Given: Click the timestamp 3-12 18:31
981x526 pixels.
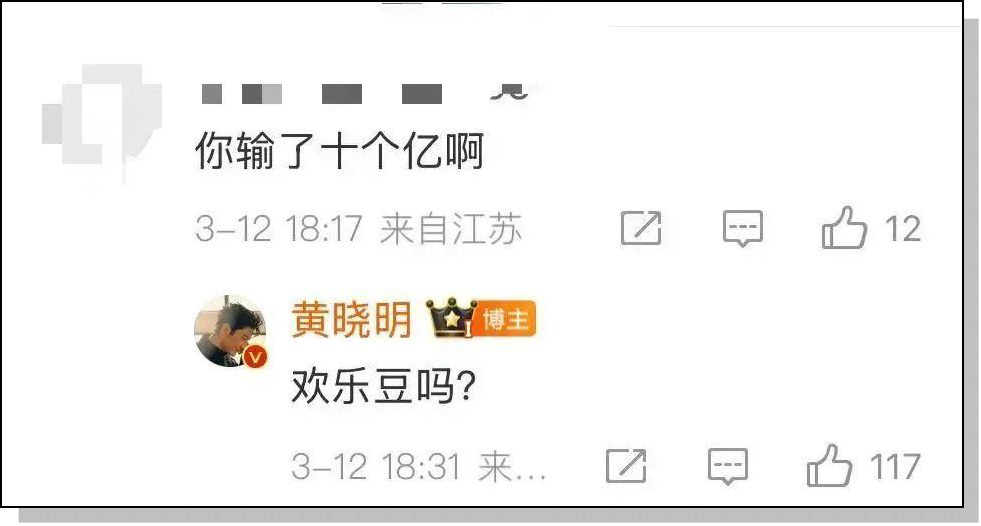Looking at the screenshot, I should (376, 467).
